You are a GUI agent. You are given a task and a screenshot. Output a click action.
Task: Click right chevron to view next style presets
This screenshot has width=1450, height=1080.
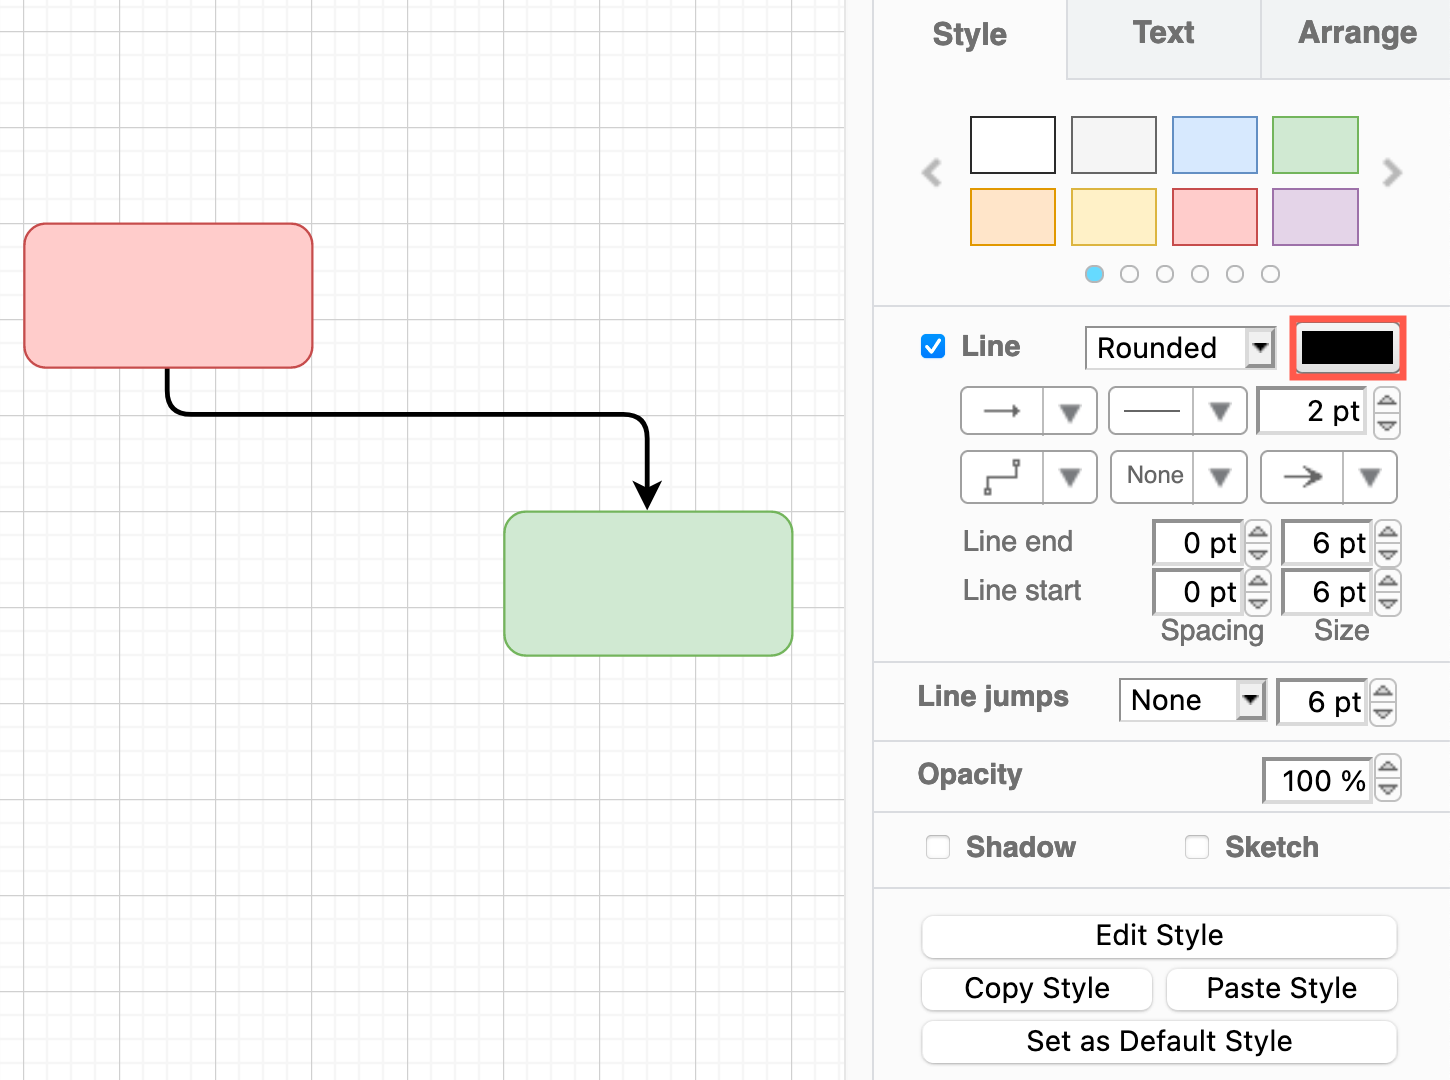(1392, 173)
